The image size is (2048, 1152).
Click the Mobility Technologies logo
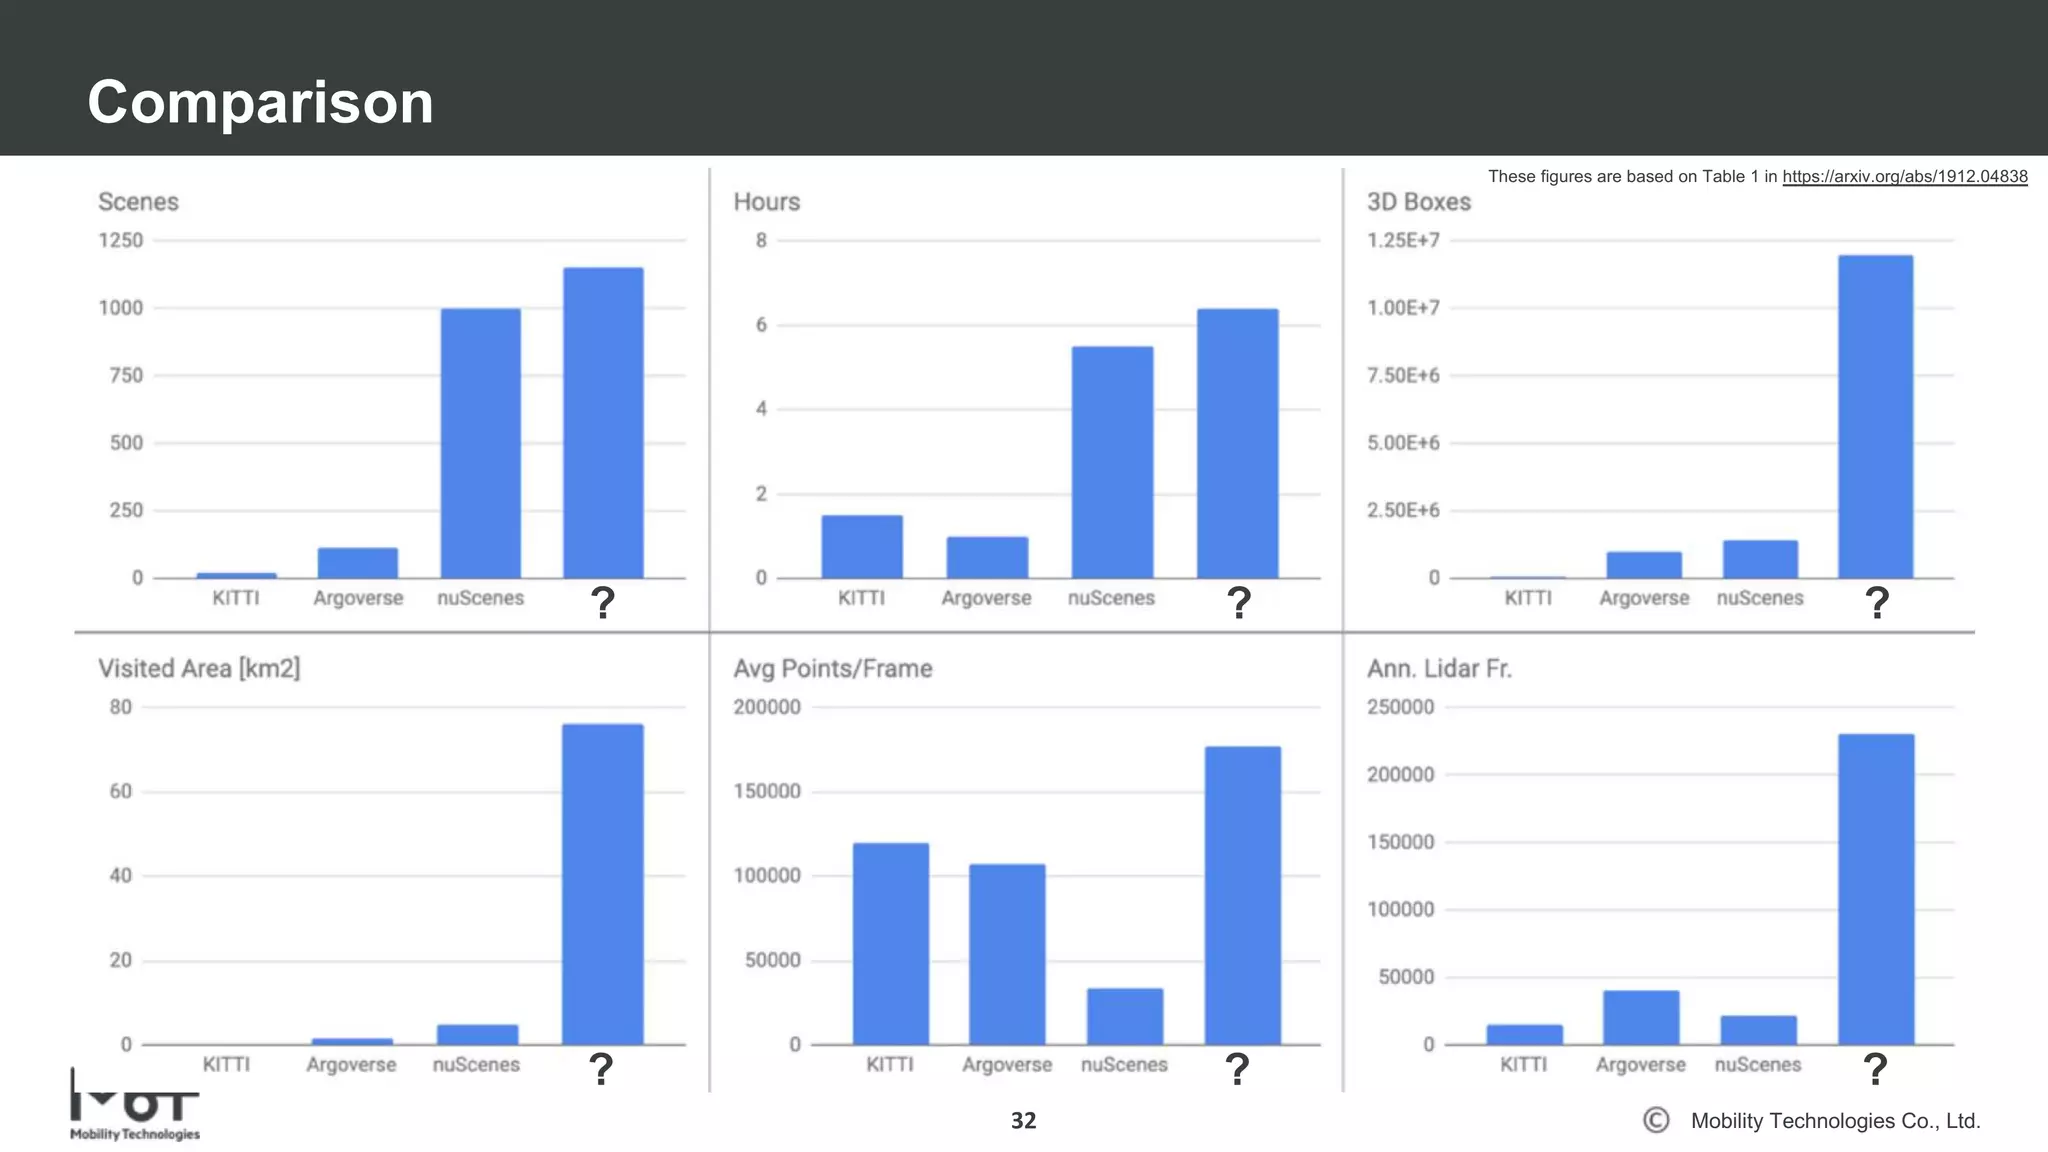[x=135, y=1106]
